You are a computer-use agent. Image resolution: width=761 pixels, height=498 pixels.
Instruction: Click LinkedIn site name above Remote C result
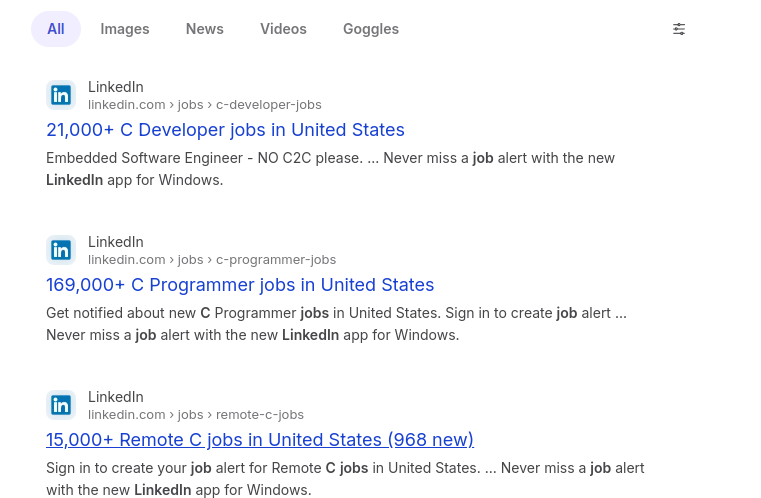pos(116,397)
